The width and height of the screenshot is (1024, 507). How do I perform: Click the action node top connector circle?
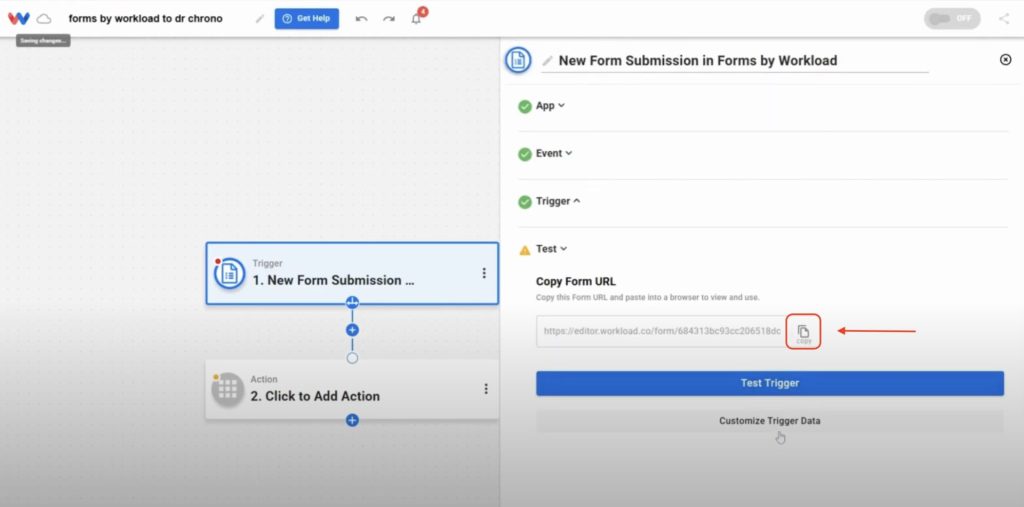[352, 358]
